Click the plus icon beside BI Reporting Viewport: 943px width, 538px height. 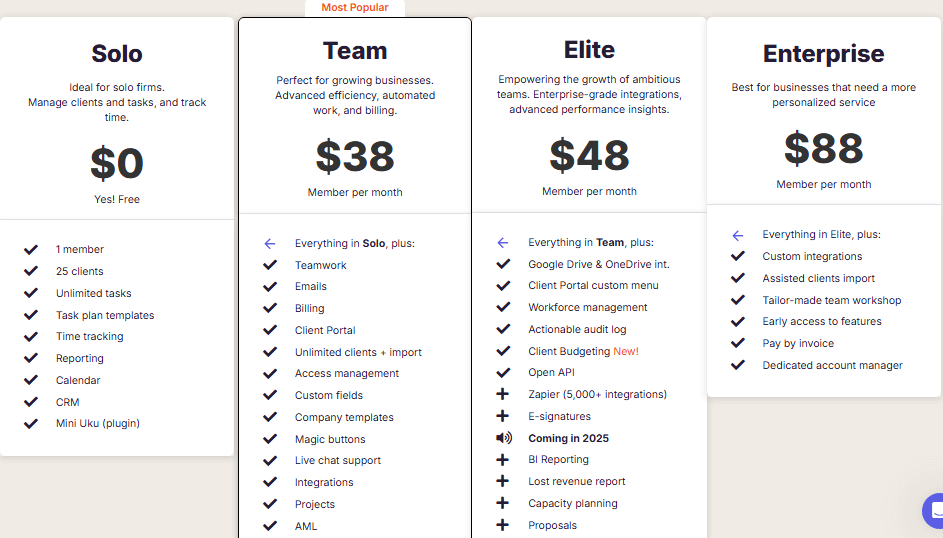pyautogui.click(x=503, y=460)
